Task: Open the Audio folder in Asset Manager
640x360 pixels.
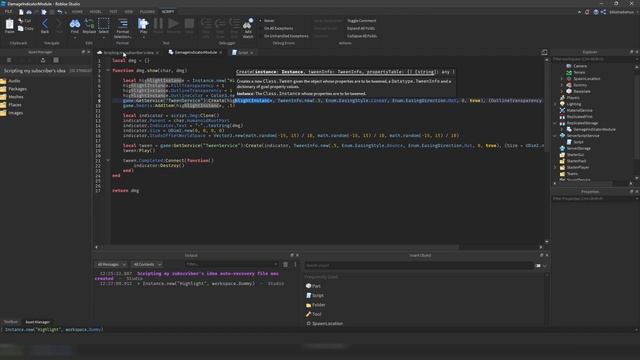Action: pos(14,81)
